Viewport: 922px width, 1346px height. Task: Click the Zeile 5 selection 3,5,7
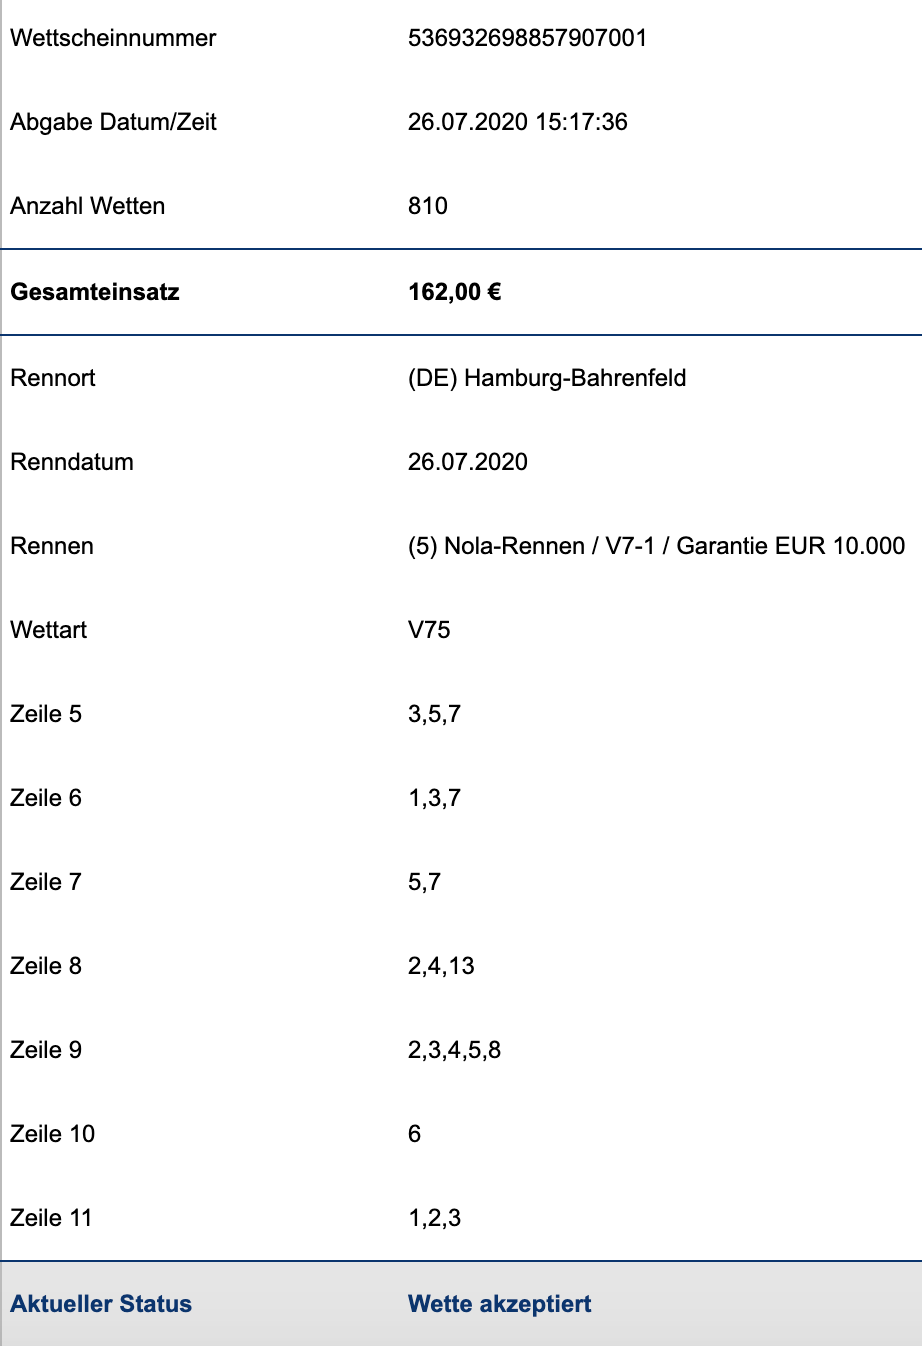[x=434, y=714]
